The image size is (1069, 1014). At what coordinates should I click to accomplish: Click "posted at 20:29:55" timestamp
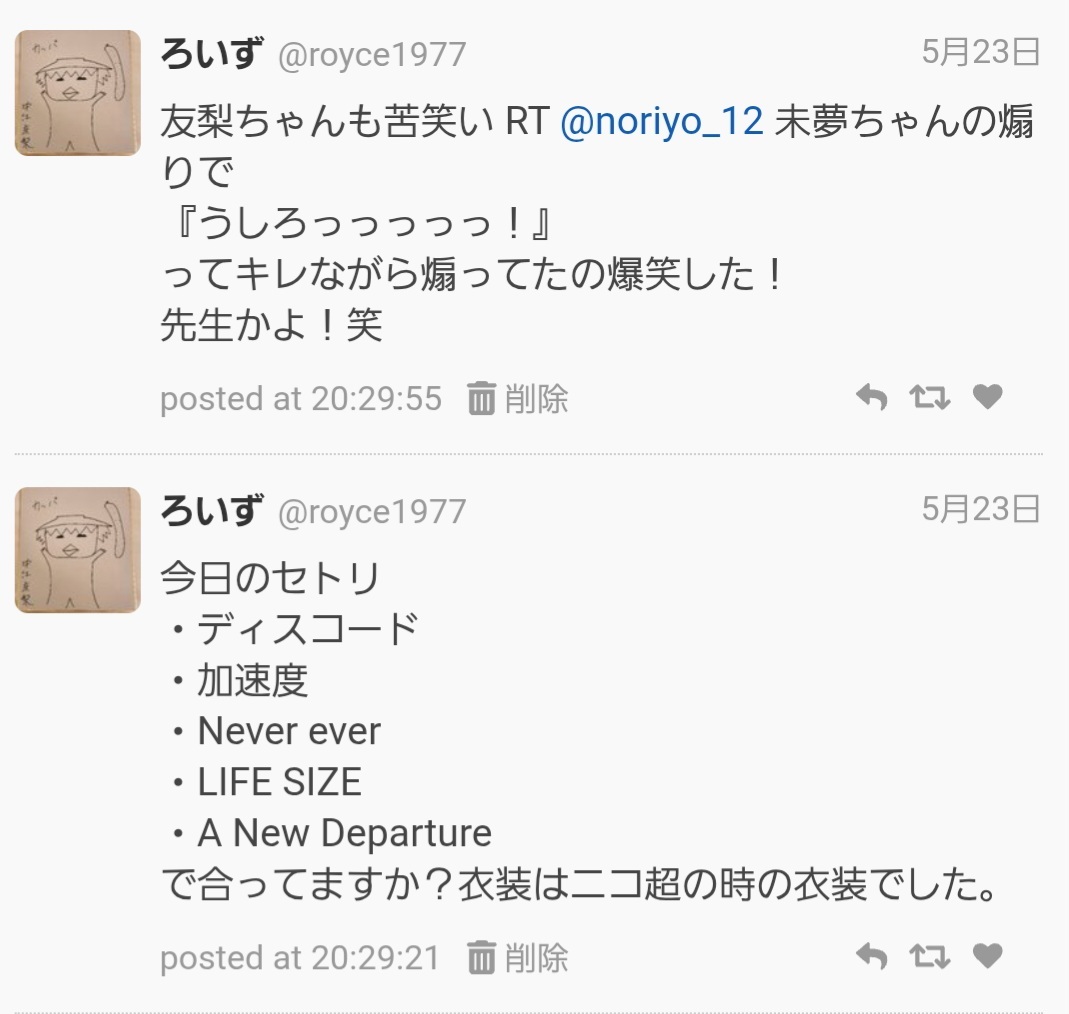click(x=300, y=399)
